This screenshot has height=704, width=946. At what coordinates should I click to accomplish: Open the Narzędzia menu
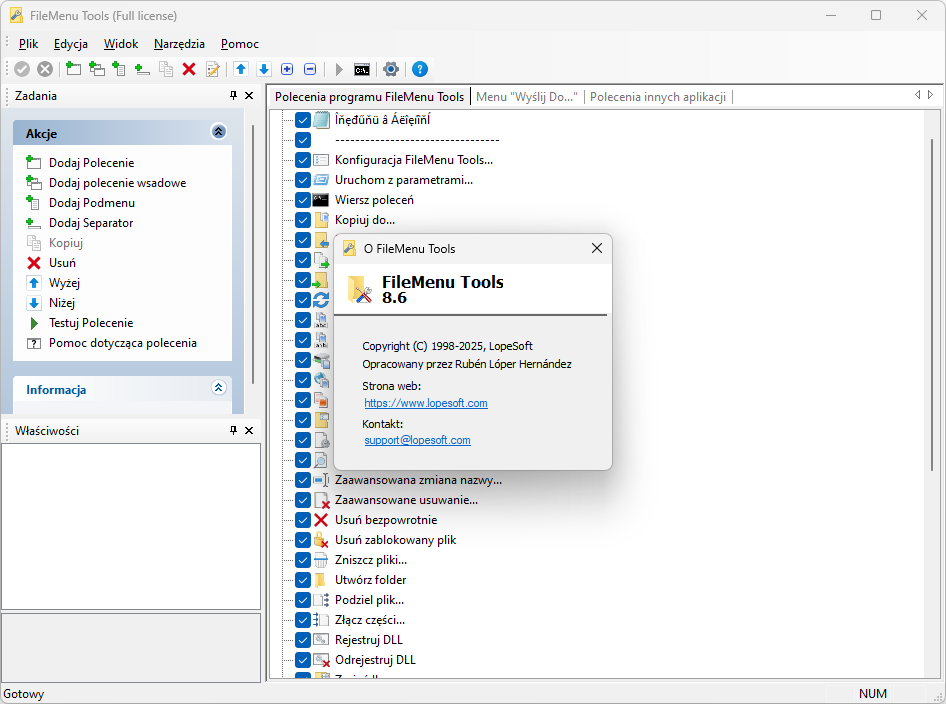179,44
